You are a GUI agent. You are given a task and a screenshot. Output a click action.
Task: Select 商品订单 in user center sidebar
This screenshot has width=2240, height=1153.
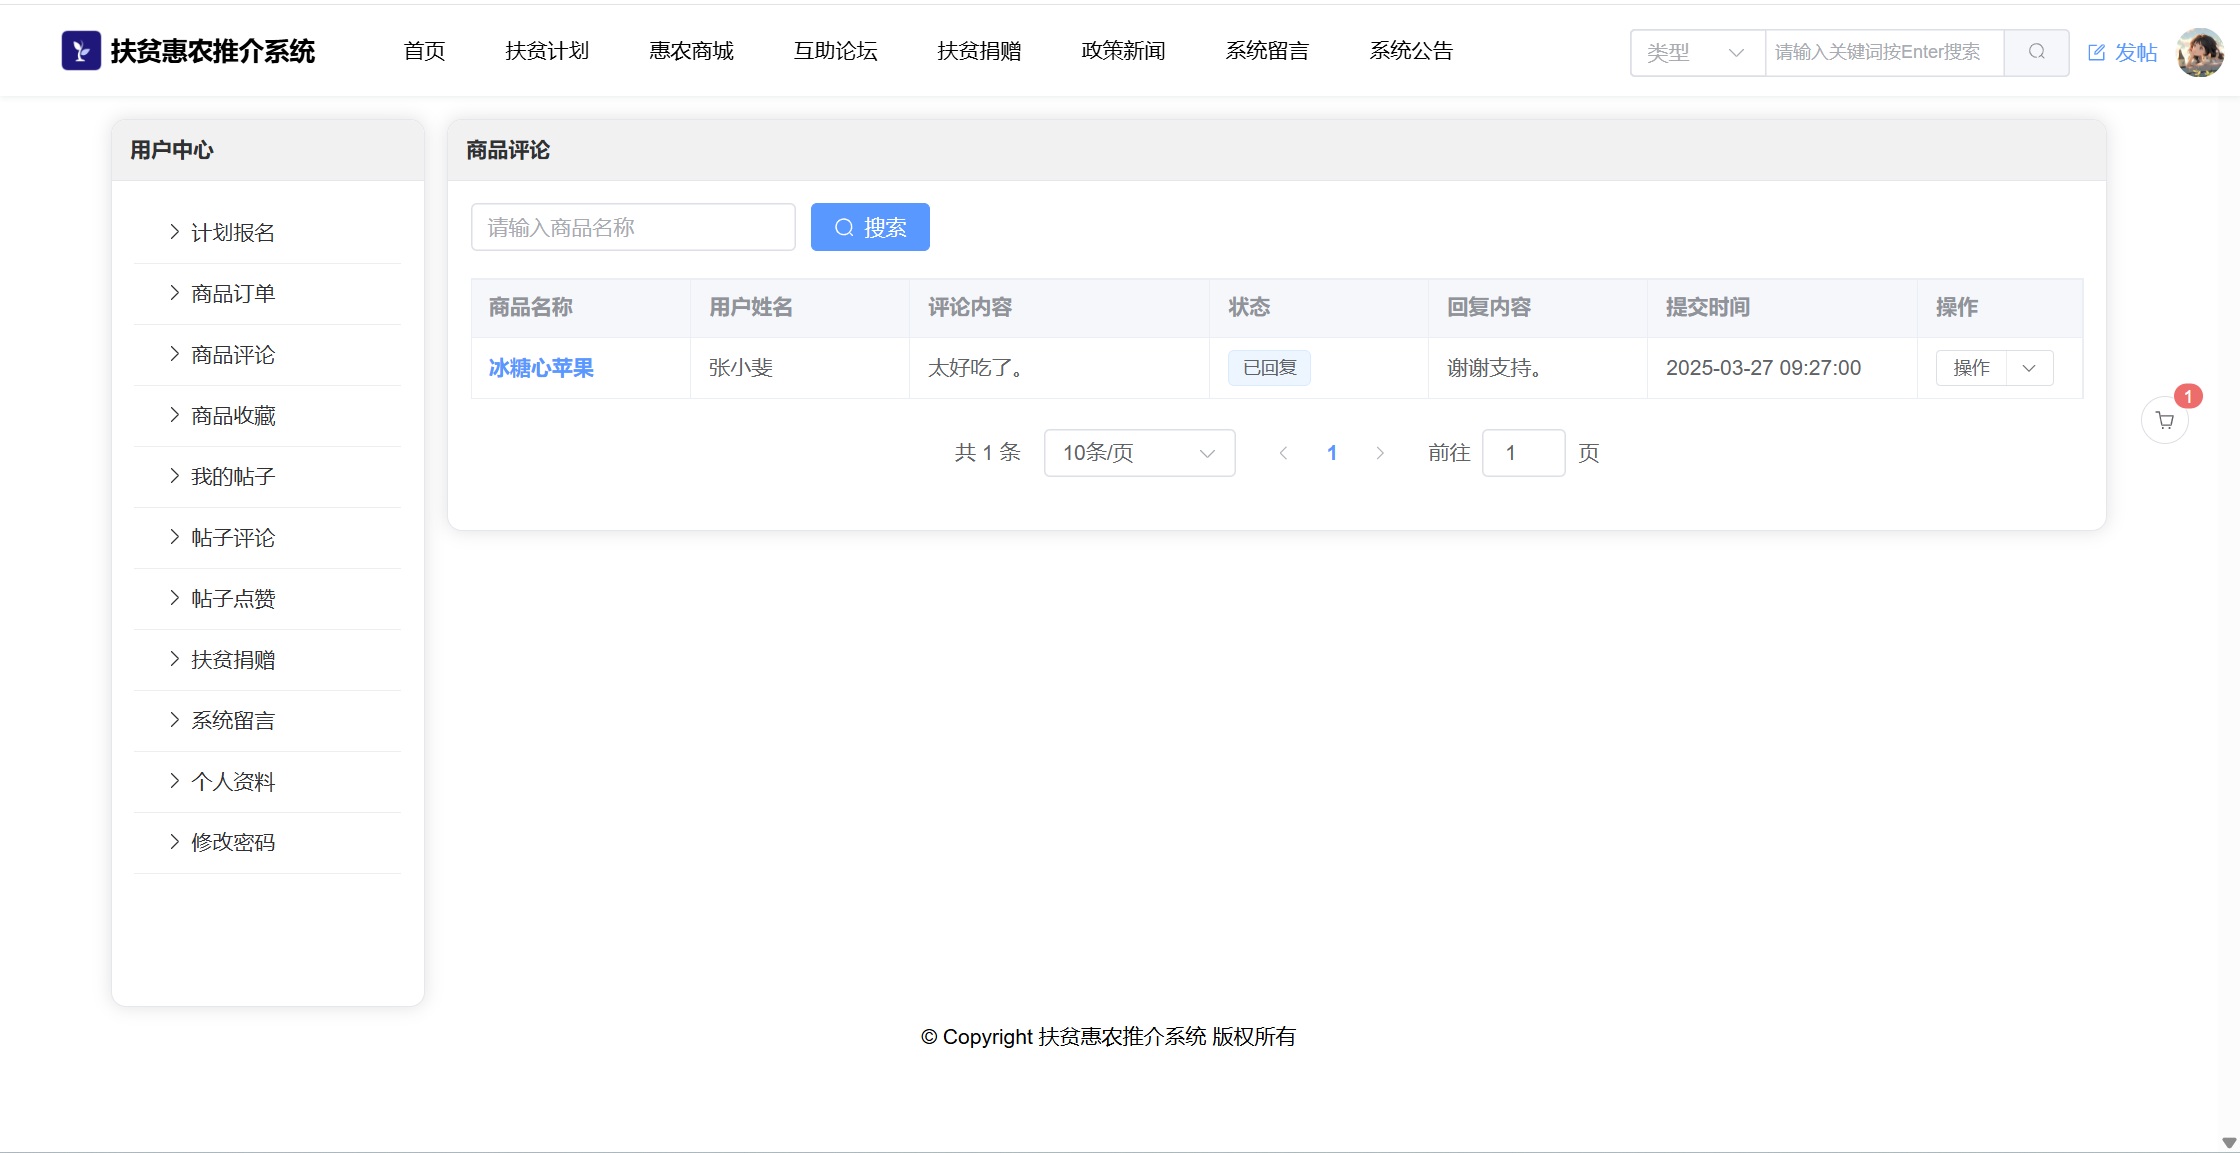click(x=233, y=294)
